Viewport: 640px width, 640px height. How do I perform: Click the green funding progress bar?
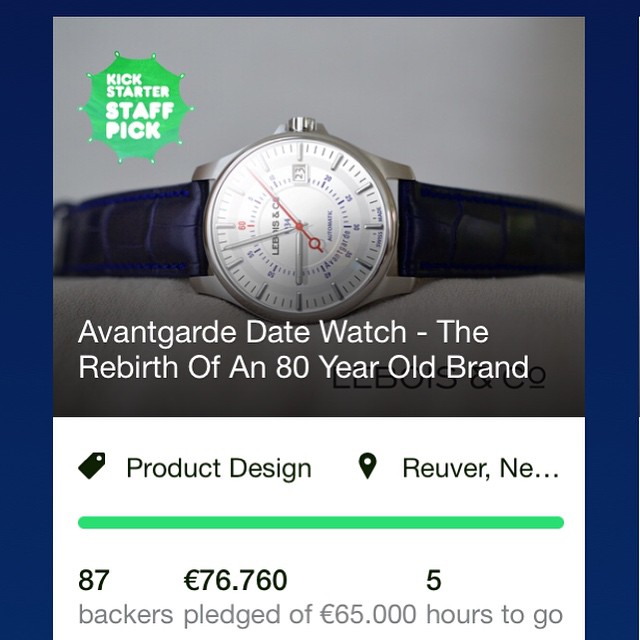coord(321,522)
